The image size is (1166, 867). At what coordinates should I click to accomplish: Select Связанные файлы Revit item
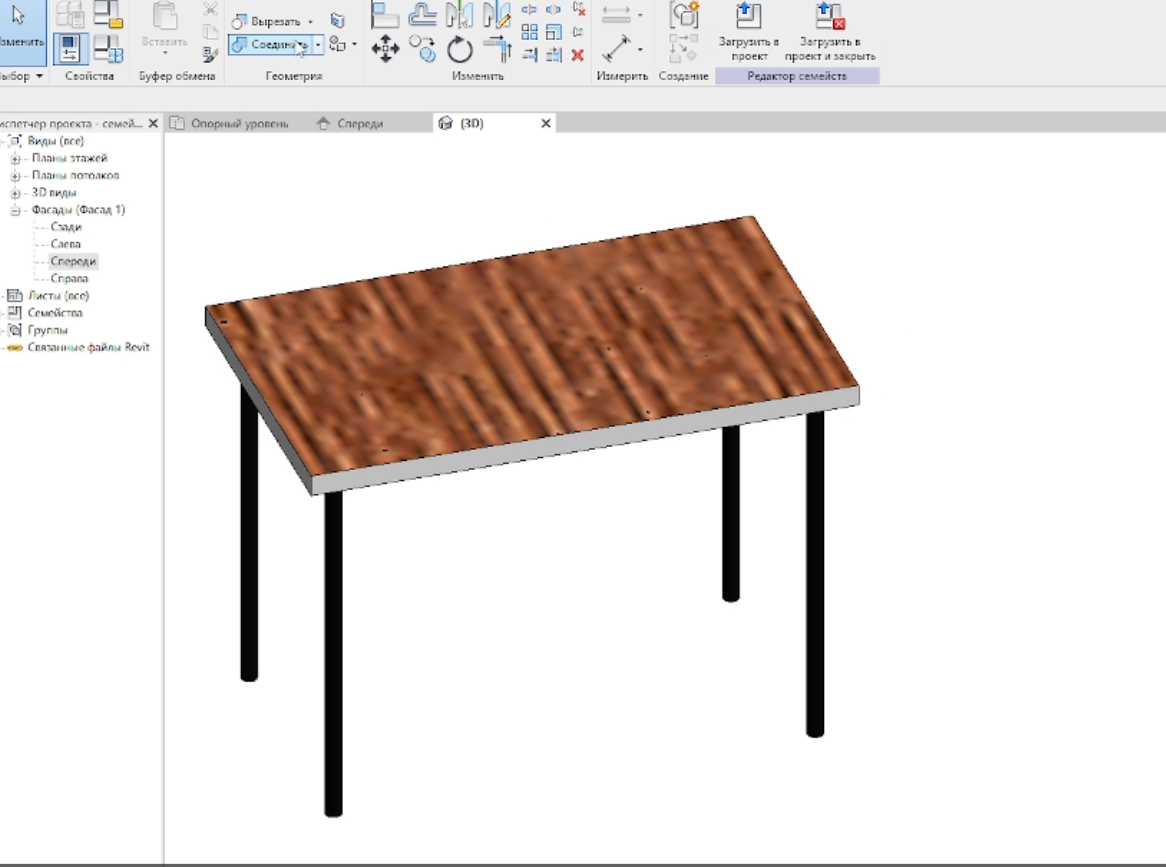(x=88, y=347)
